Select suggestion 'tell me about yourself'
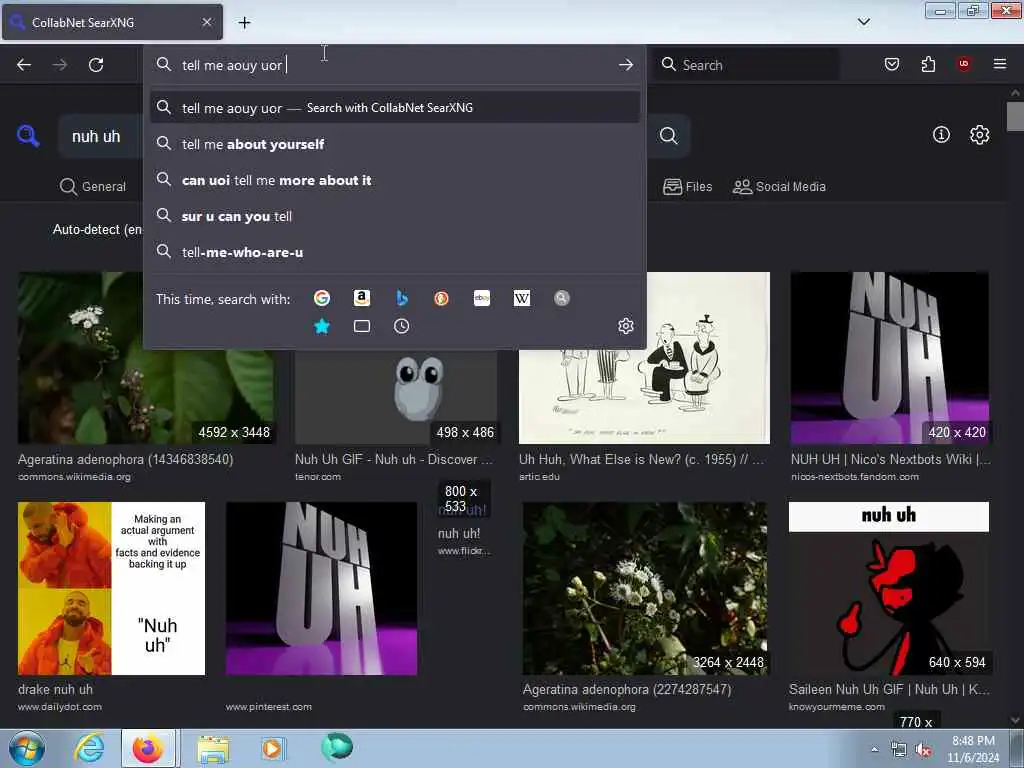This screenshot has width=1024, height=768. coord(394,144)
